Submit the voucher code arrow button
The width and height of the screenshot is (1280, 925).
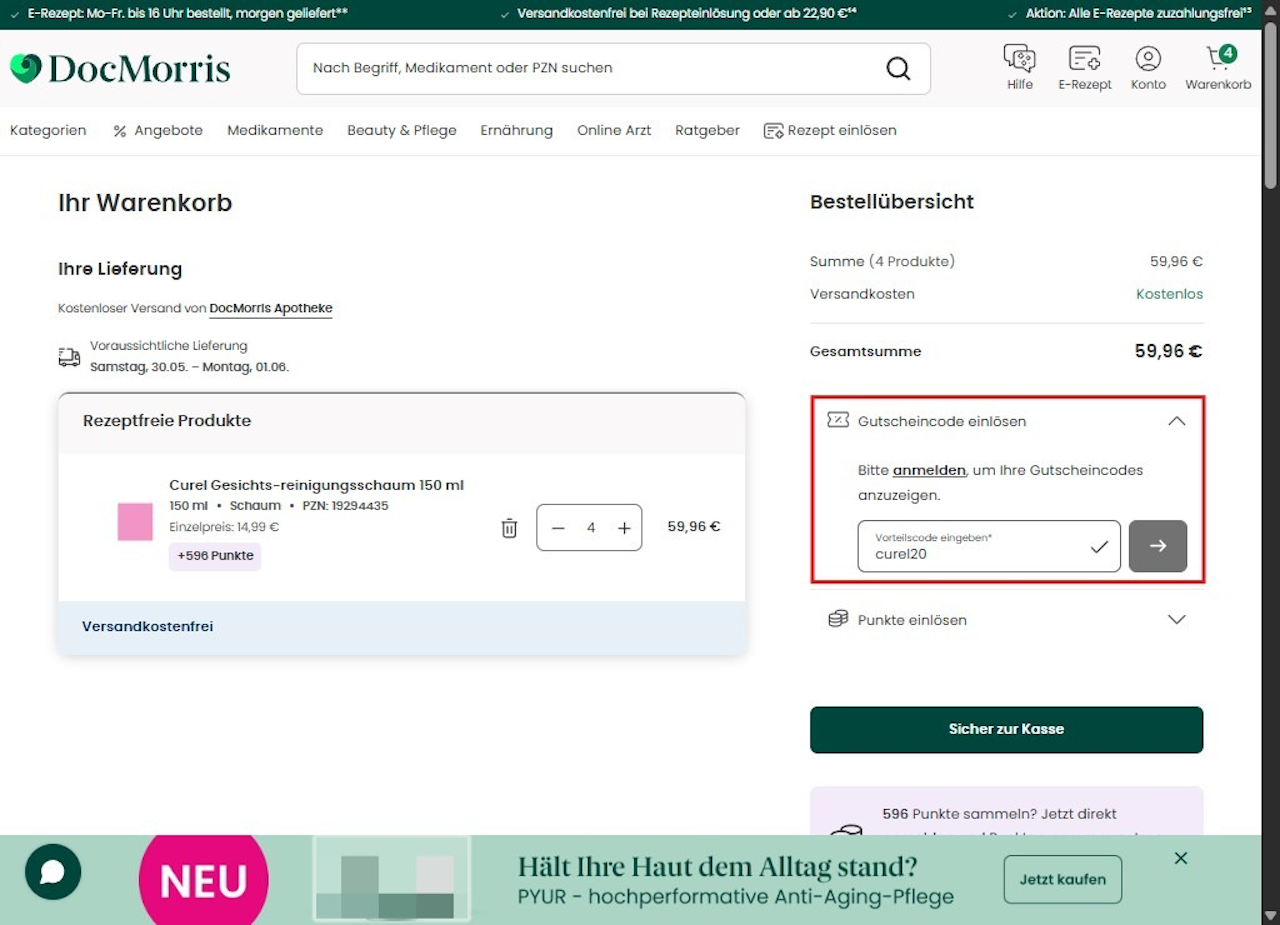(x=1158, y=546)
